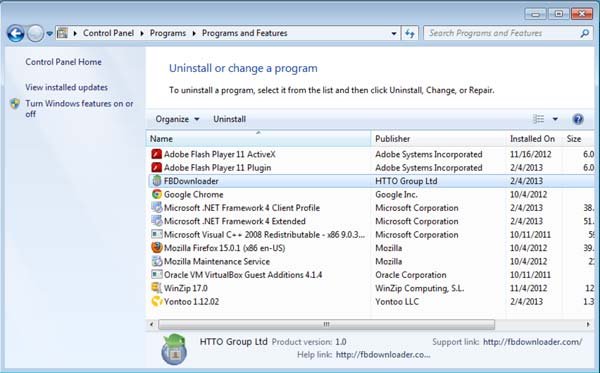600x373 pixels.
Task: Open the view options dropdown arrow
Action: pyautogui.click(x=555, y=119)
